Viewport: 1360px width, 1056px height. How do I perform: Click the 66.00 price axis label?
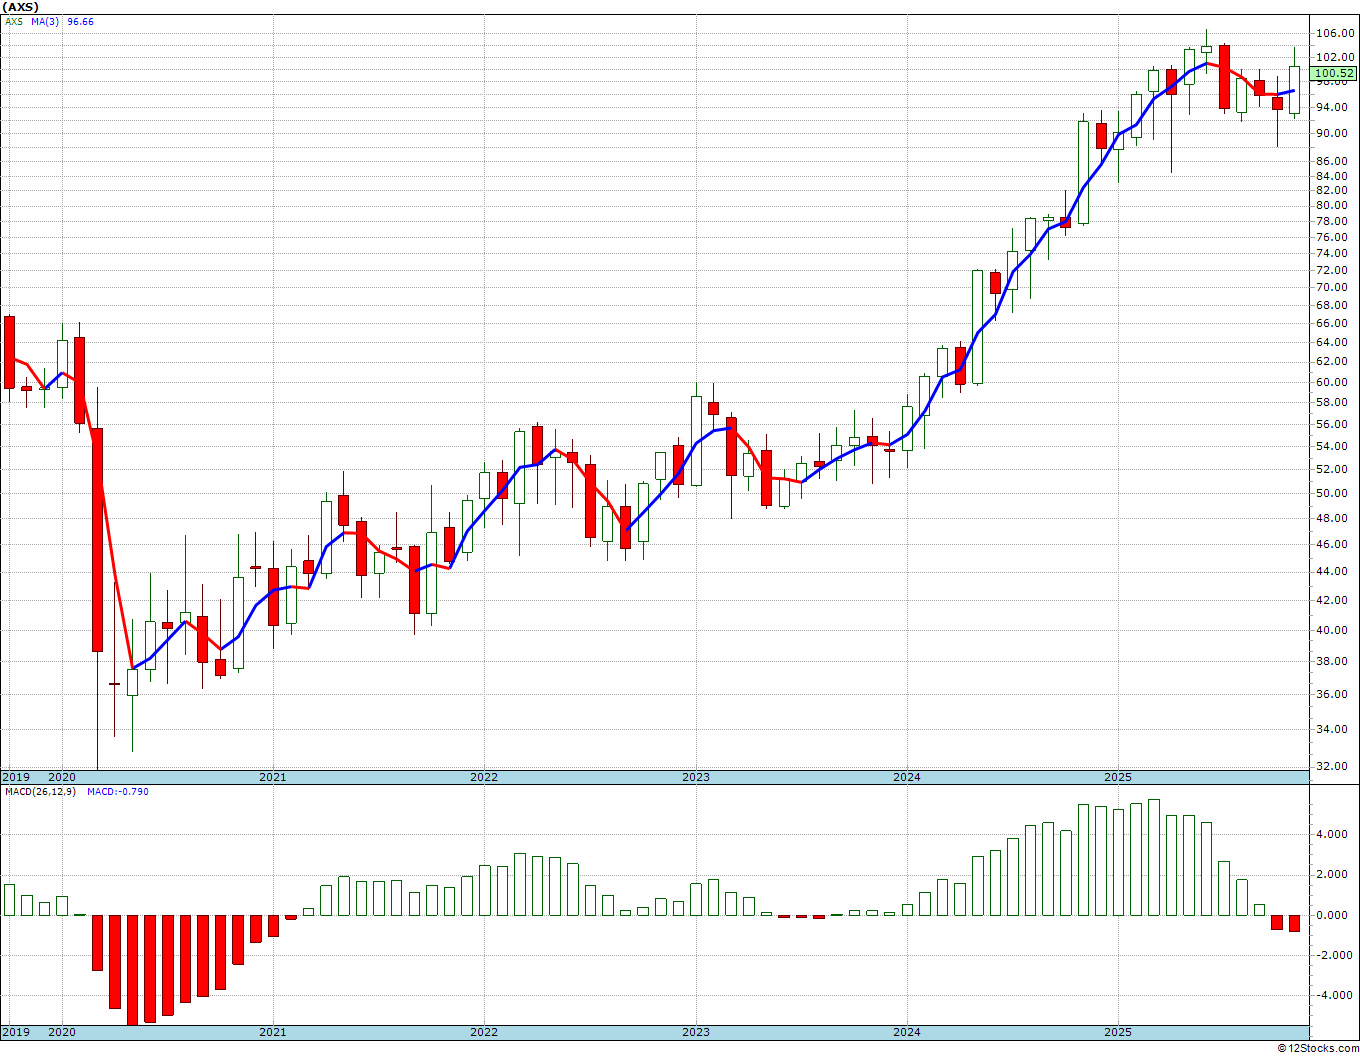(1335, 323)
